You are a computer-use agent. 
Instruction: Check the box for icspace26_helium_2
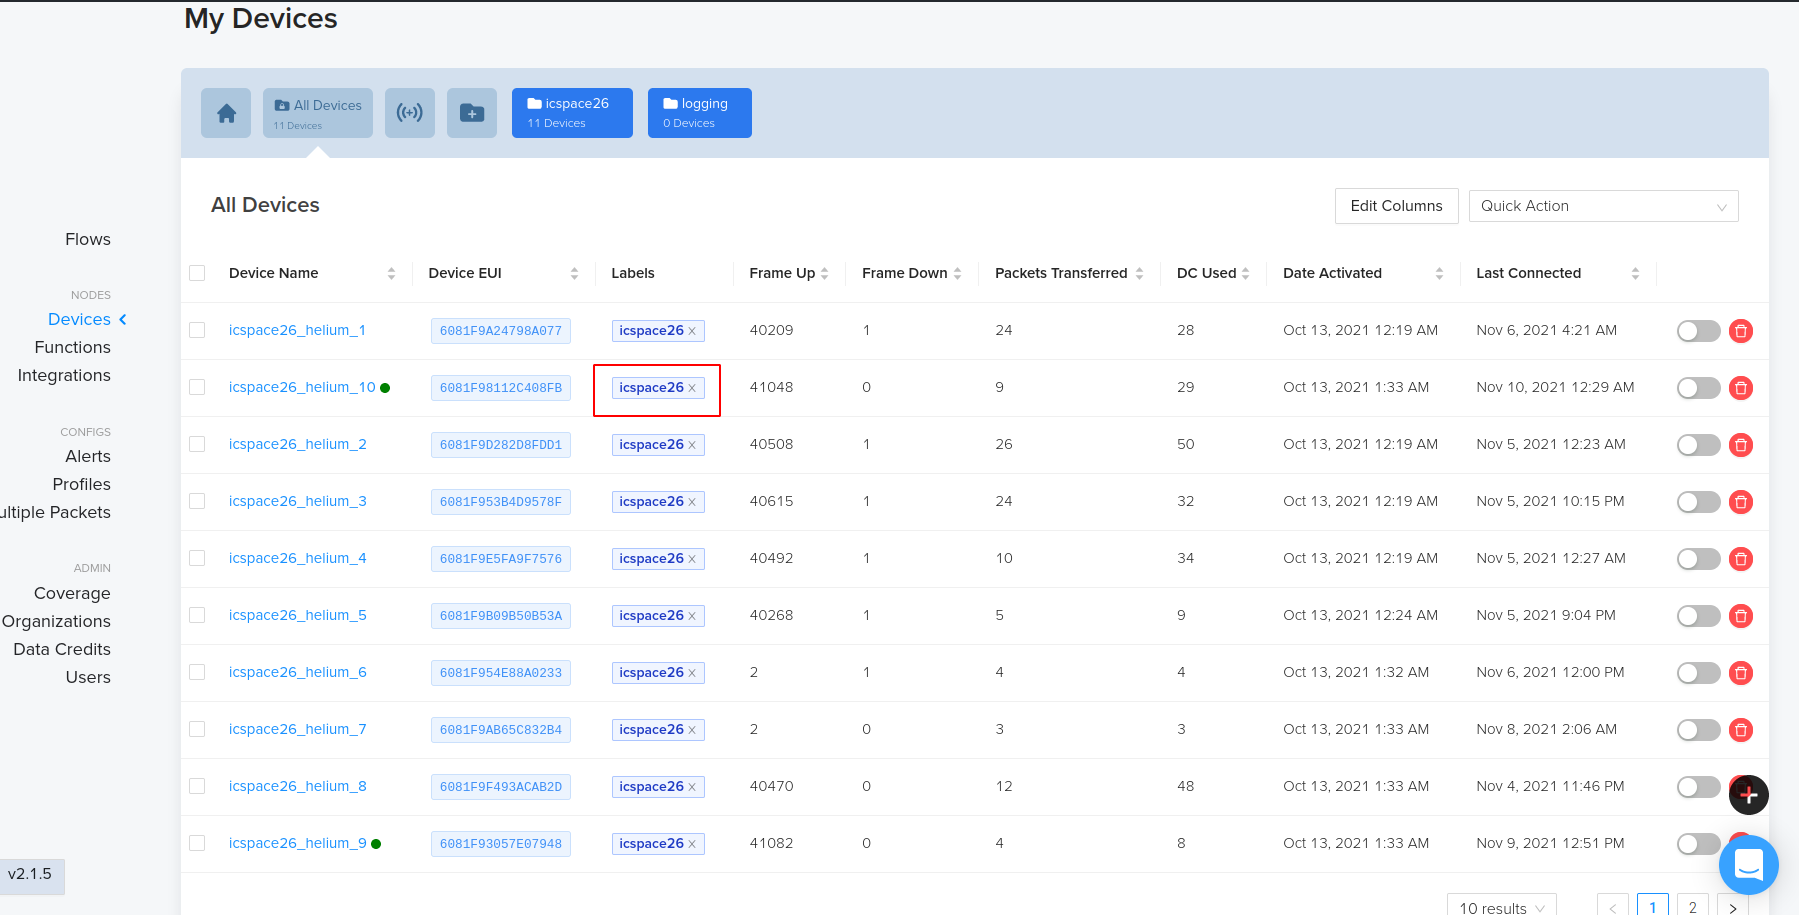[197, 444]
